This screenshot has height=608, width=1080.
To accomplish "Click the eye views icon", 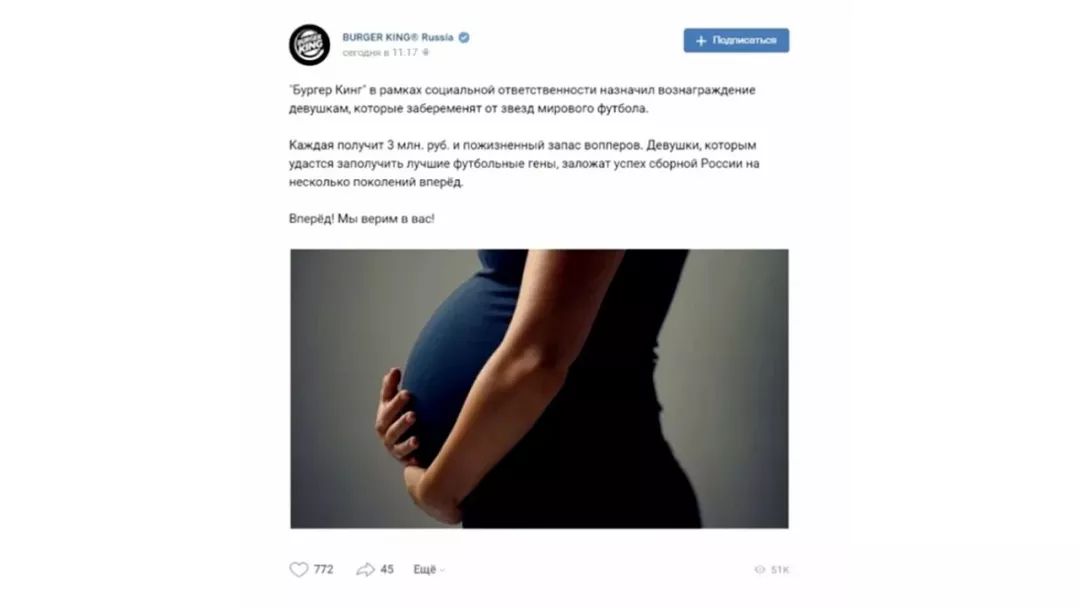I will coord(760,569).
